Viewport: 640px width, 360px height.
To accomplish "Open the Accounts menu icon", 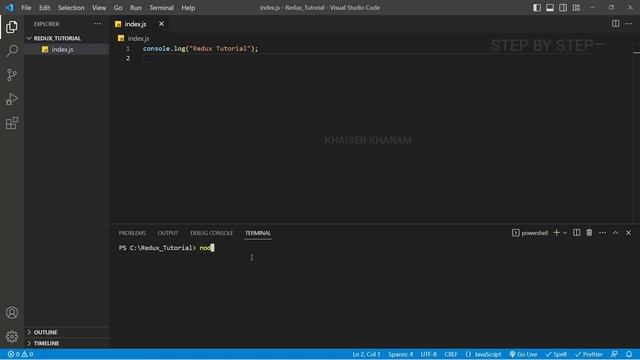I will (x=12, y=313).
